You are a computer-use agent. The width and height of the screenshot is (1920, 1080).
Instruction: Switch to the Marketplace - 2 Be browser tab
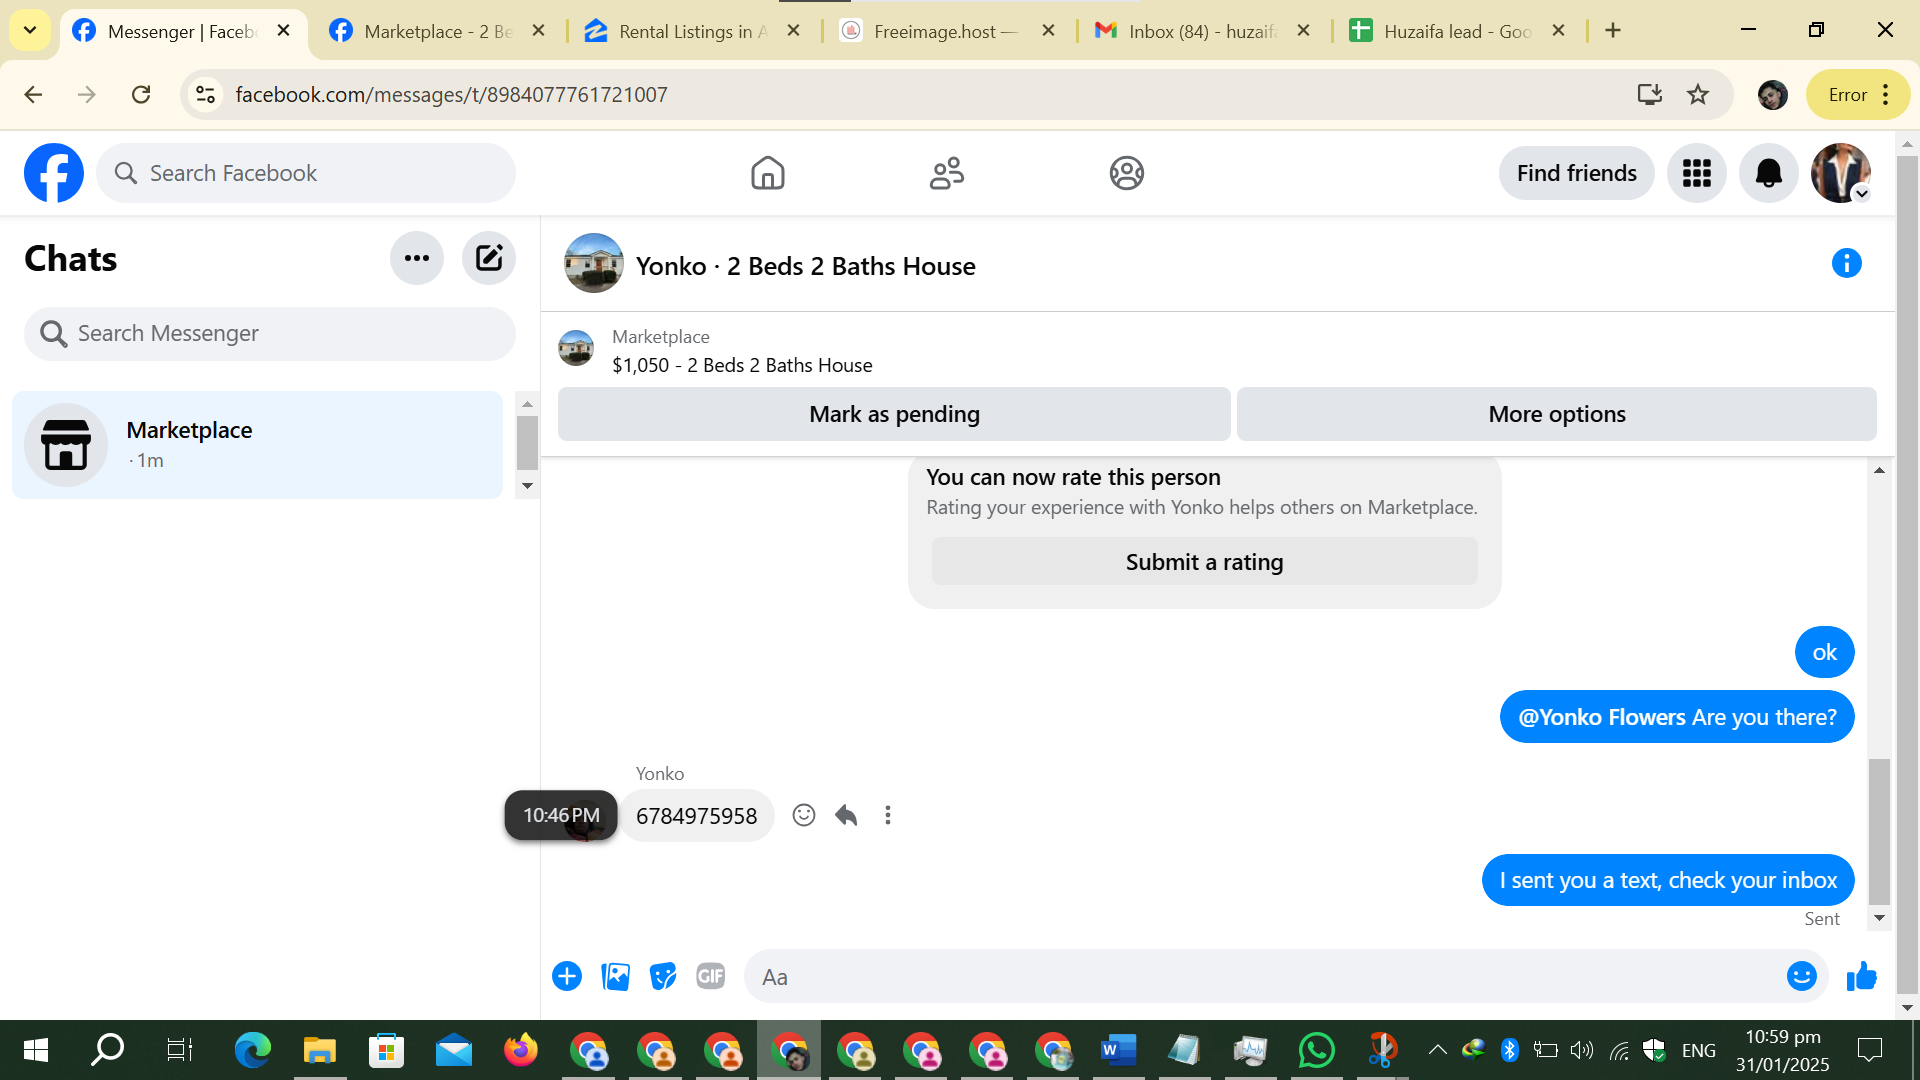pyautogui.click(x=437, y=31)
